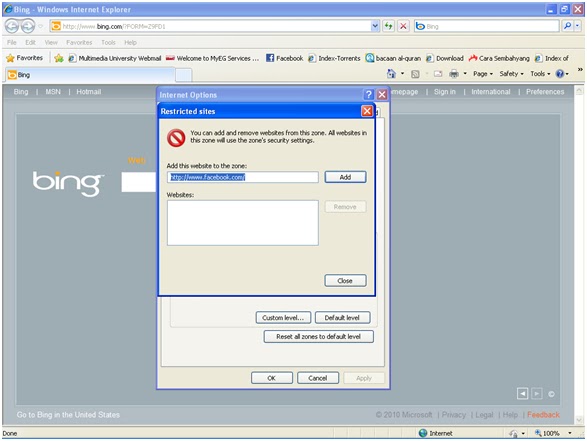Click Add to Favorites Bar star icon
The width and height of the screenshot is (587, 441).
(x=59, y=58)
